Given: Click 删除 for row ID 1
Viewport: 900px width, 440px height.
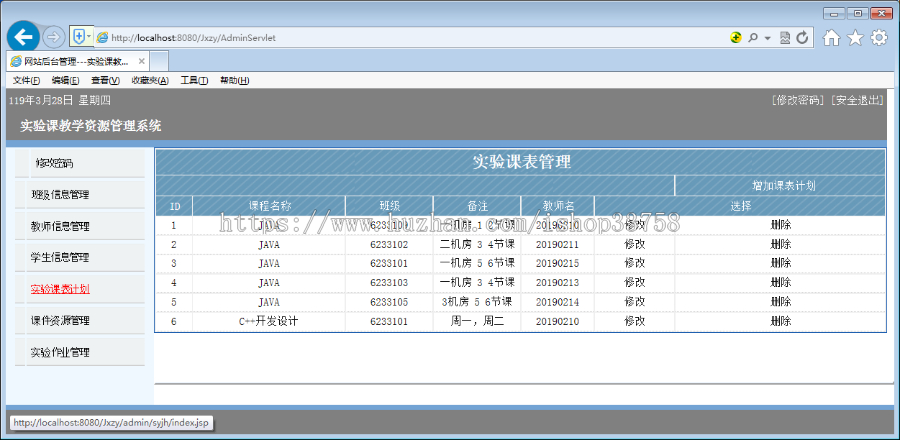Looking at the screenshot, I should (781, 225).
